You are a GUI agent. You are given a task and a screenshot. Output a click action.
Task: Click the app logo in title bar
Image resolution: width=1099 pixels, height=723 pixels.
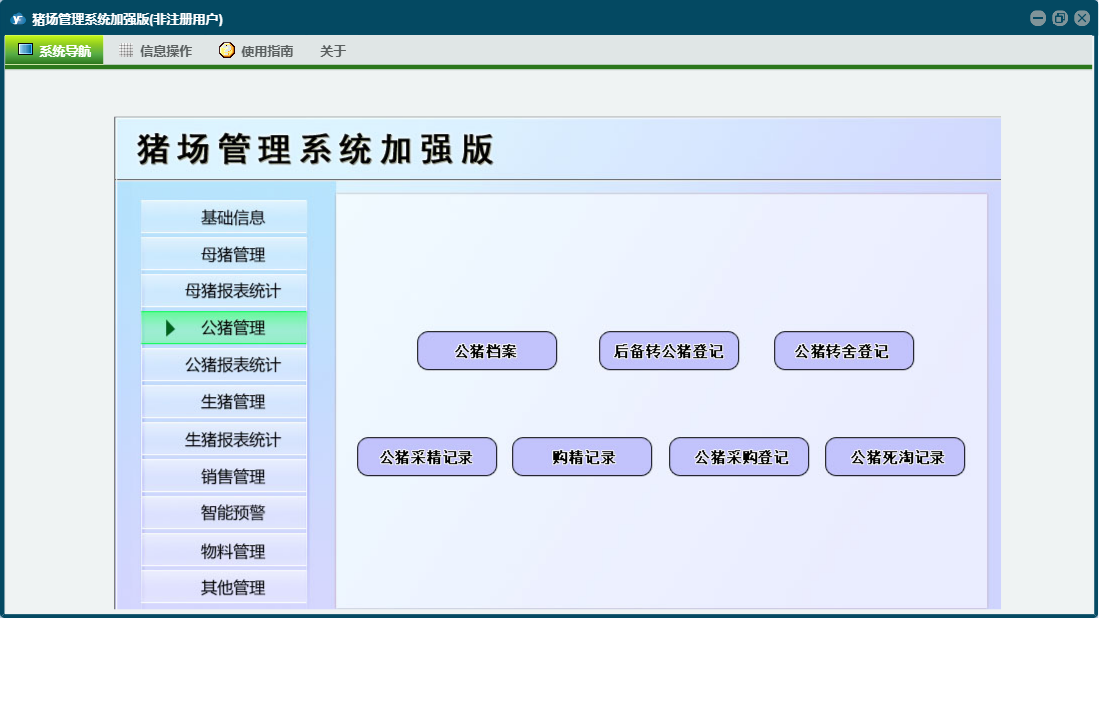(x=17, y=19)
